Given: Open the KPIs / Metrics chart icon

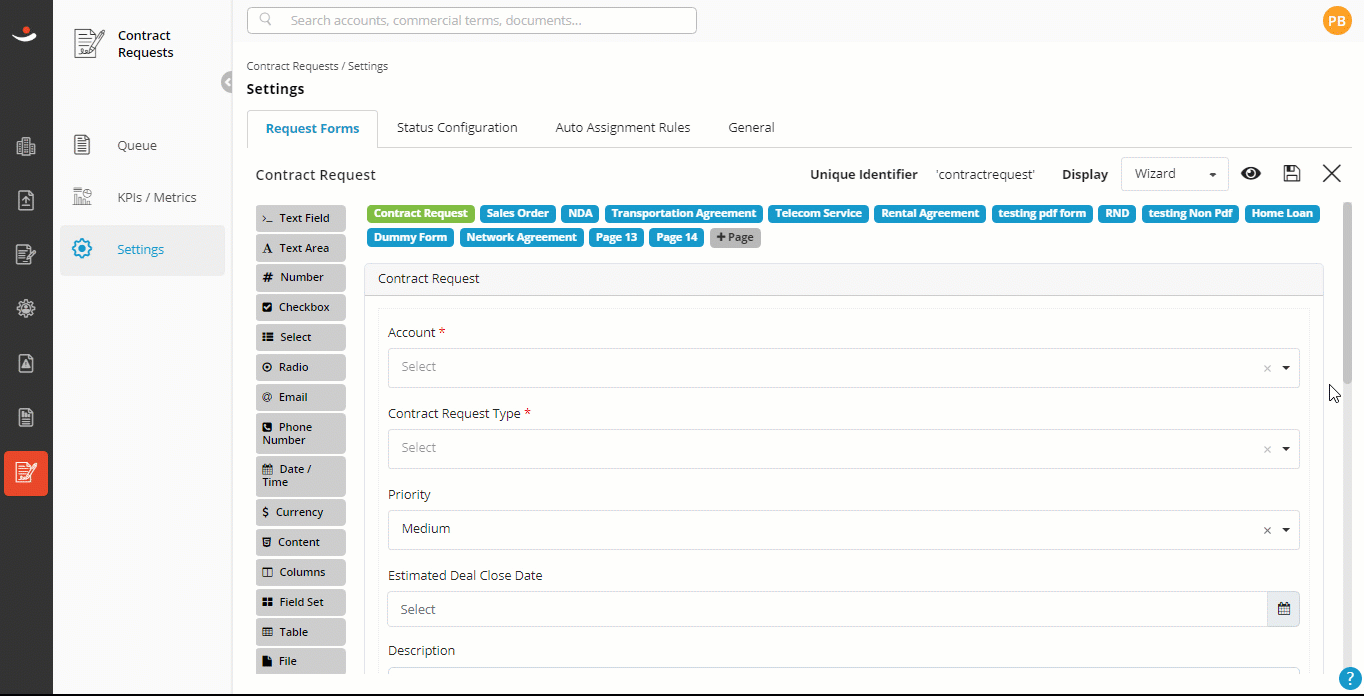Looking at the screenshot, I should click(82, 197).
